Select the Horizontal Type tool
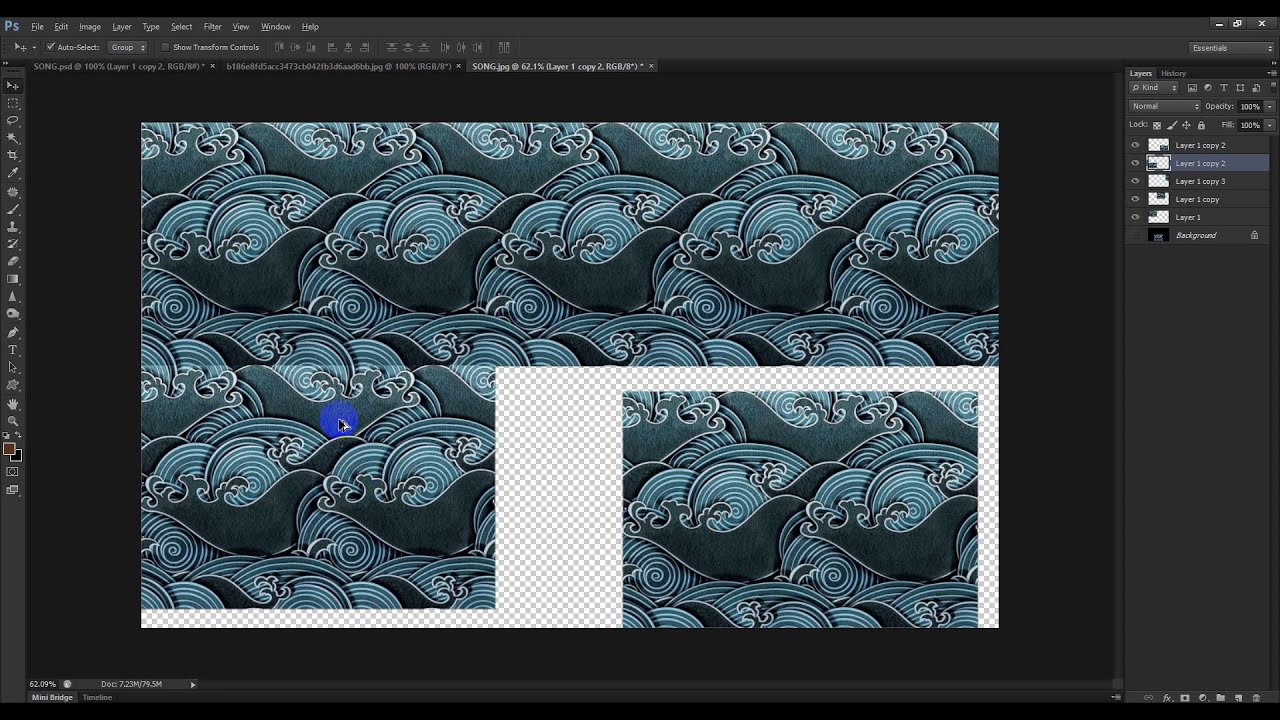The height and width of the screenshot is (720, 1280). click(x=13, y=350)
